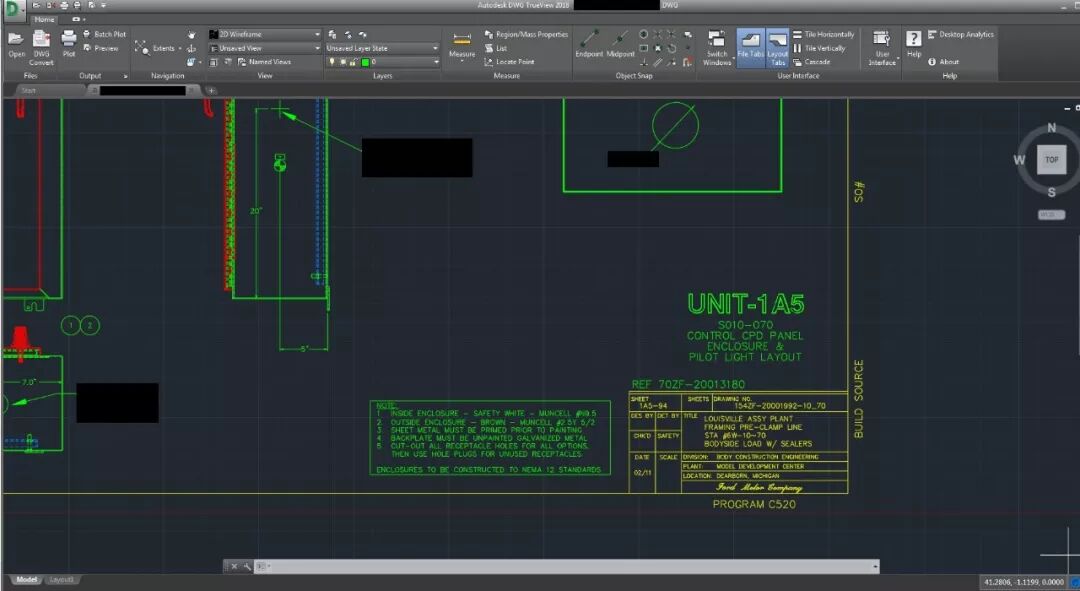Activate the Midpoint object snap
This screenshot has height=591, width=1080.
coord(620,41)
